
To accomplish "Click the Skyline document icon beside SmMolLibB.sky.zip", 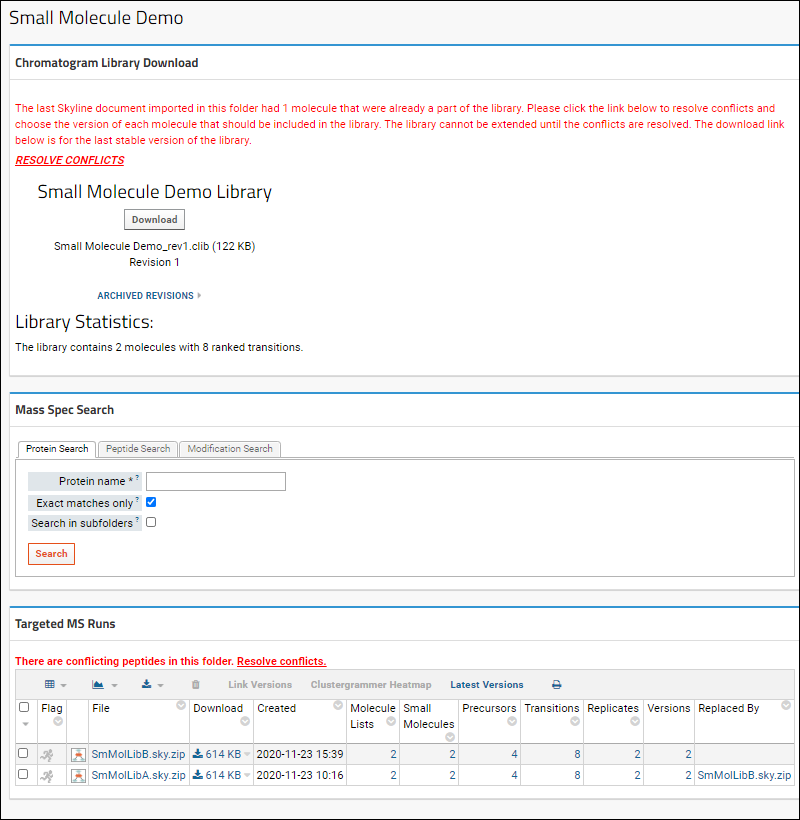I will (x=78, y=755).
